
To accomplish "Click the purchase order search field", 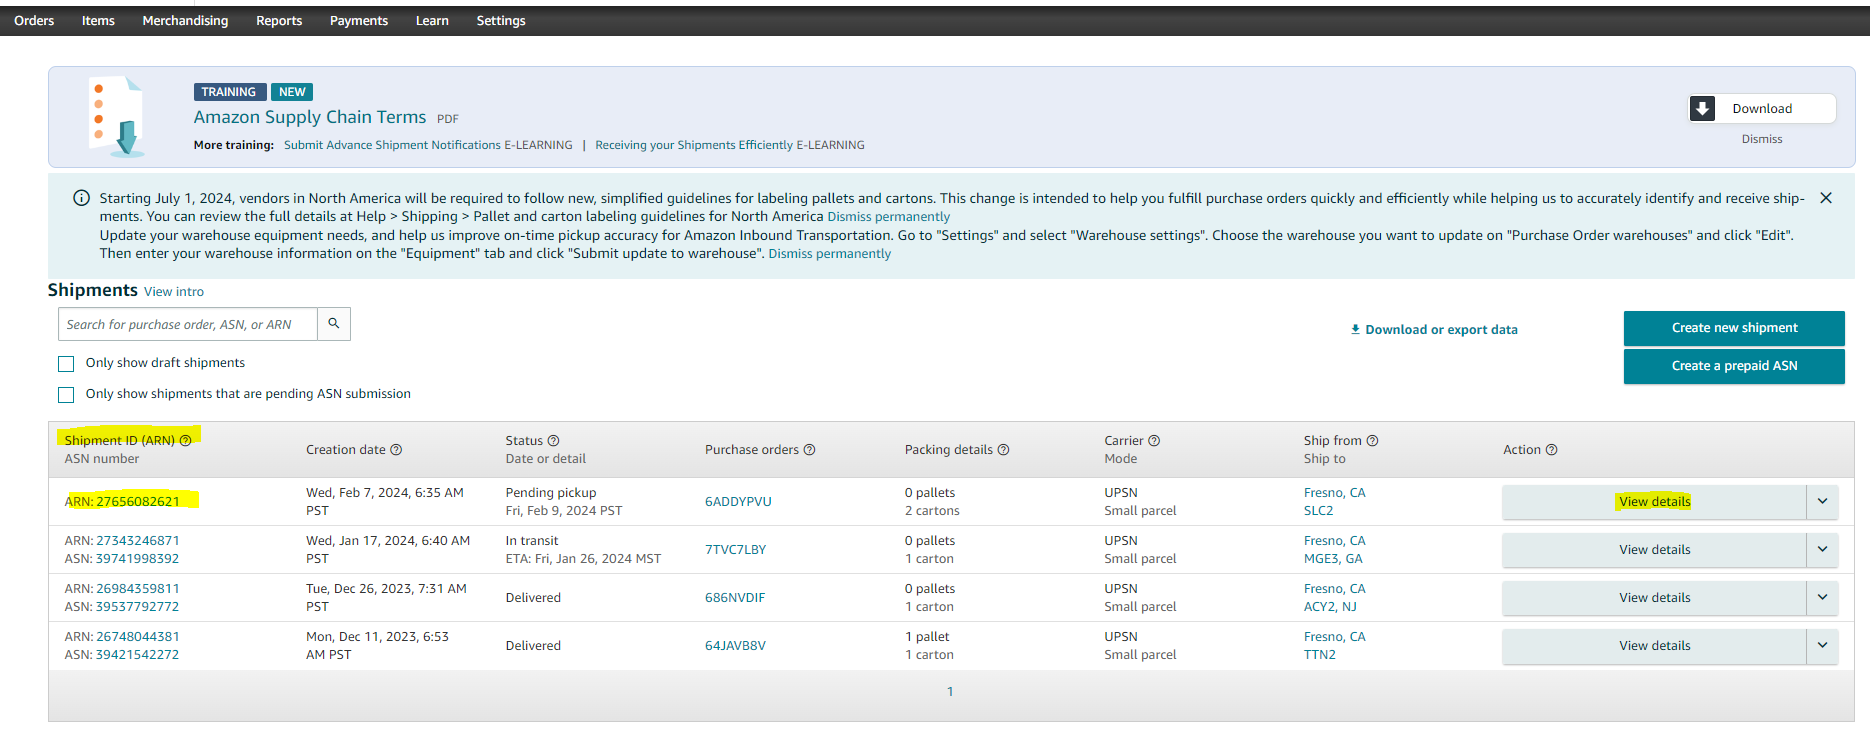I will tap(188, 324).
